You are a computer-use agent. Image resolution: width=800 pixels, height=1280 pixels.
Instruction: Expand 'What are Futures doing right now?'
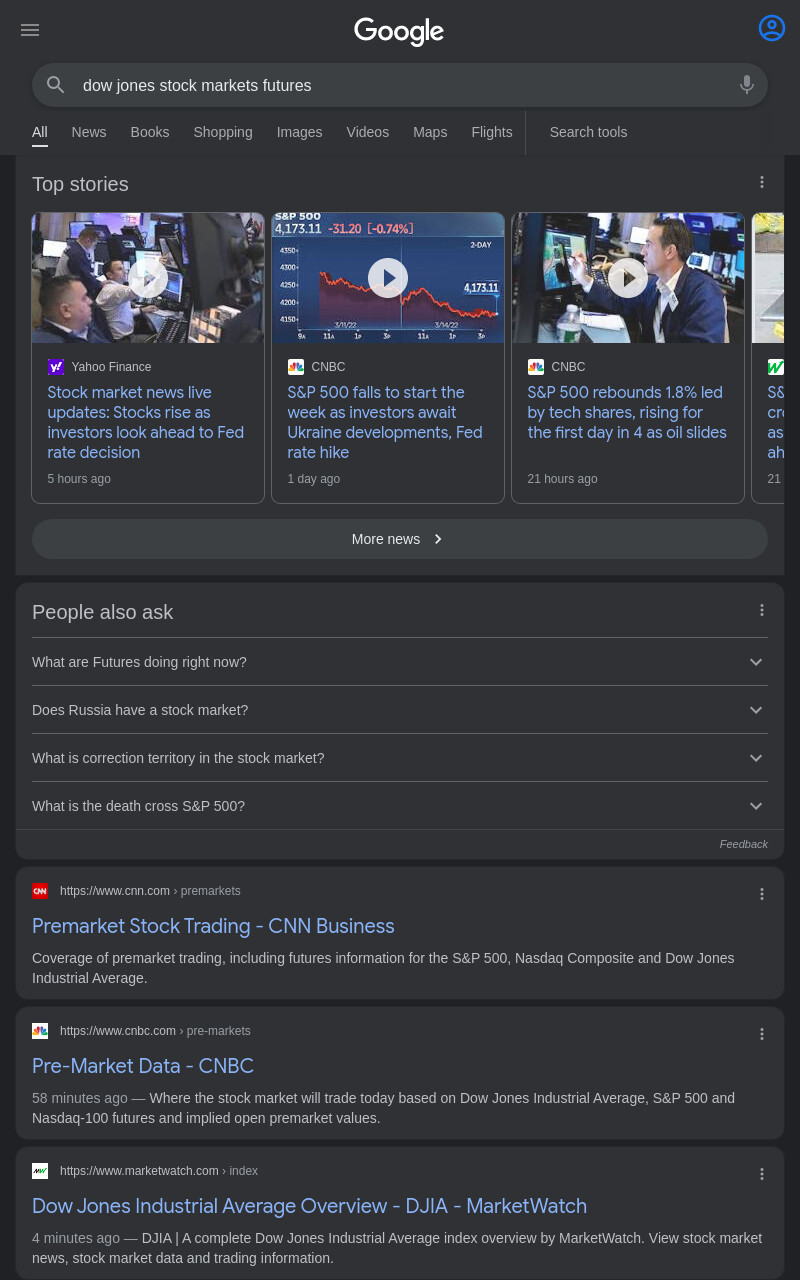[400, 662]
